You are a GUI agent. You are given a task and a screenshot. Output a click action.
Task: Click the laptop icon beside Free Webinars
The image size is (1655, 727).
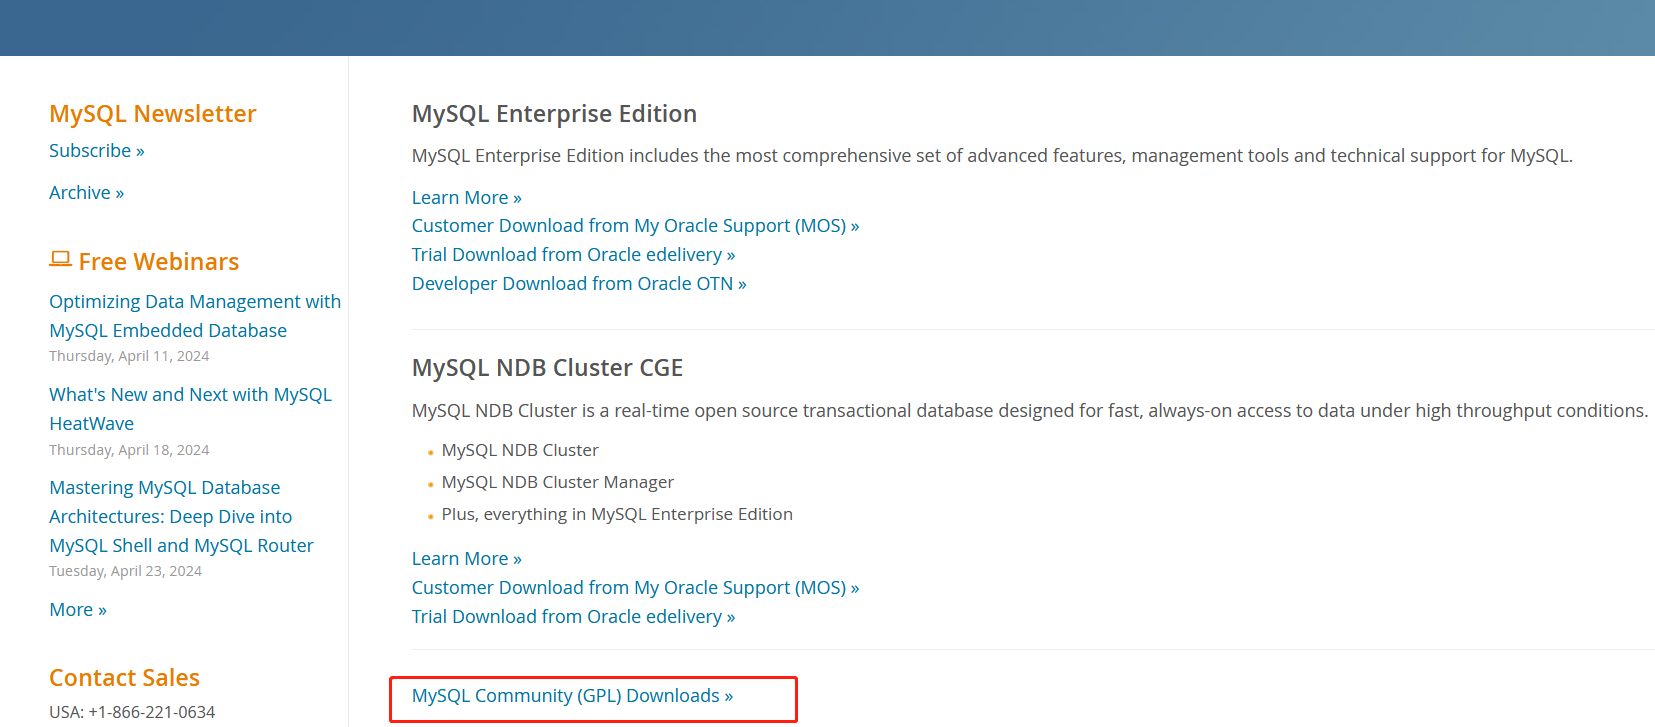click(x=60, y=259)
